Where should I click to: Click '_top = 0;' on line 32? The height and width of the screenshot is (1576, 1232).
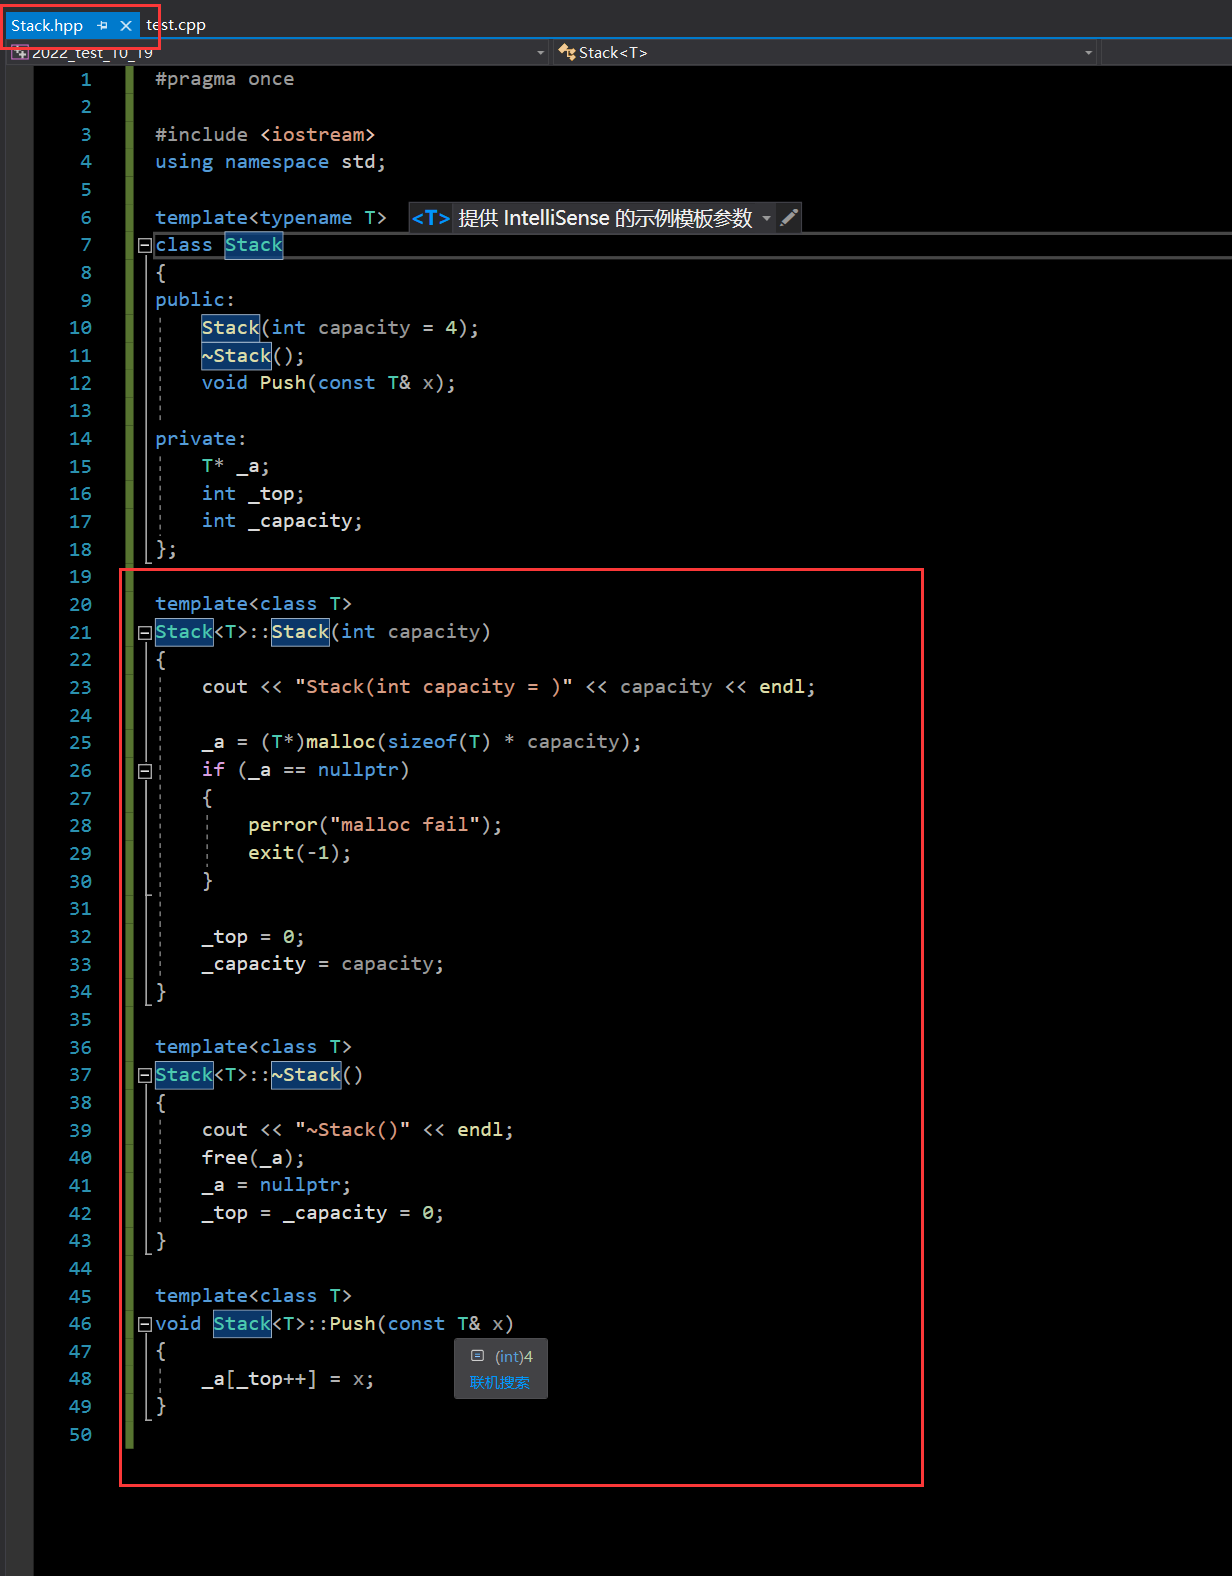pos(253,937)
